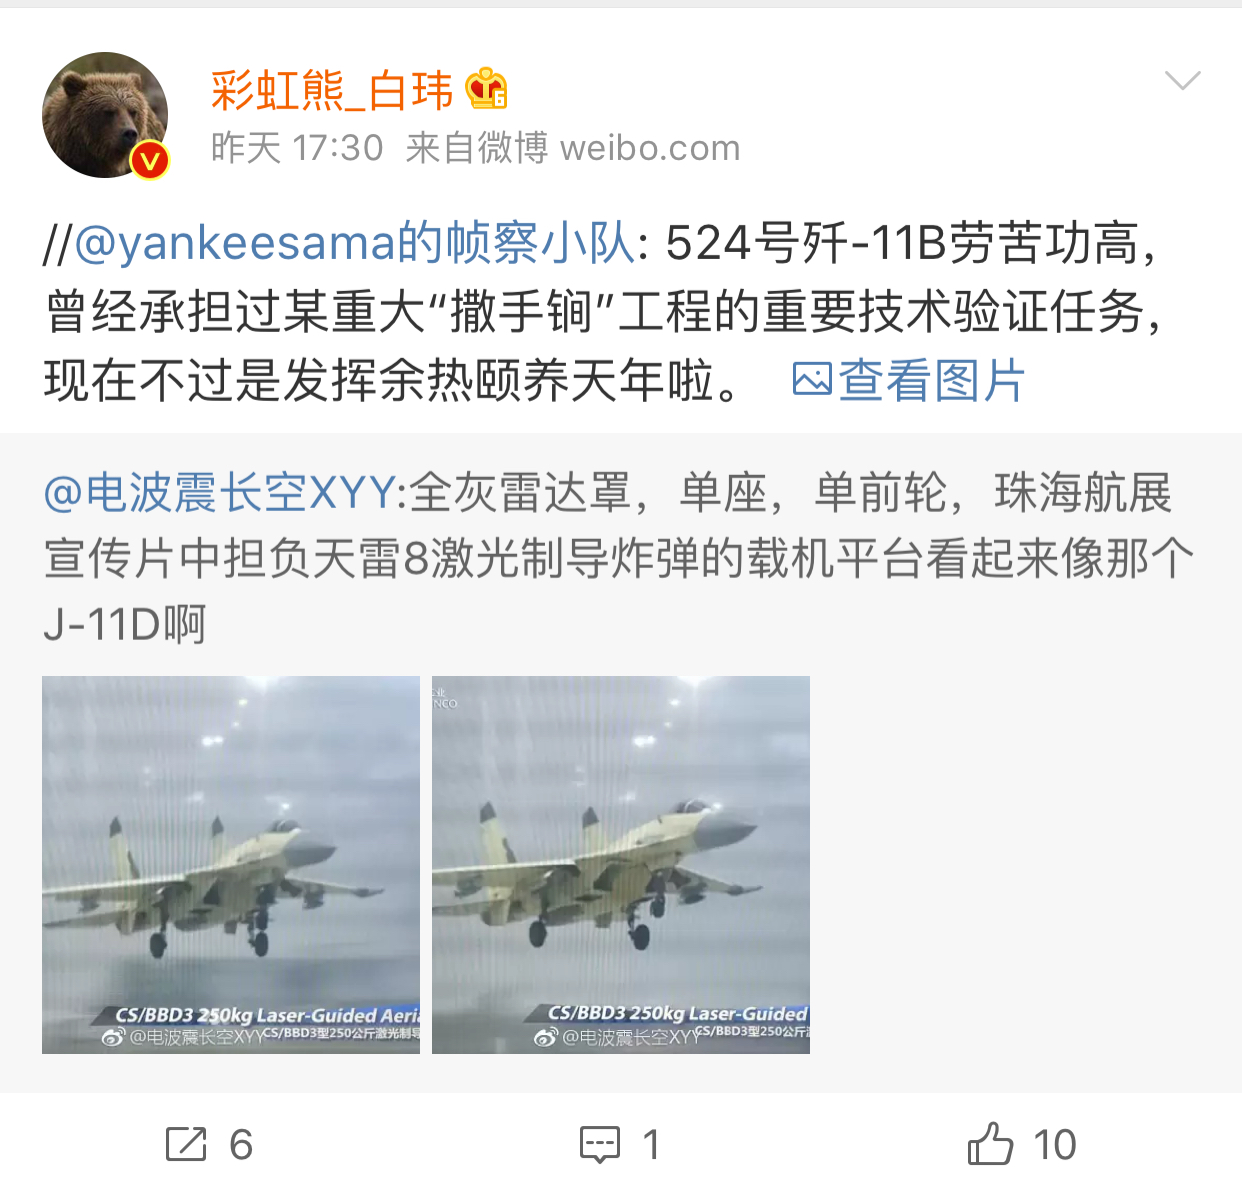This screenshot has height=1192, width=1242.
Task: Tap the comment count 1
Action: 651,1145
